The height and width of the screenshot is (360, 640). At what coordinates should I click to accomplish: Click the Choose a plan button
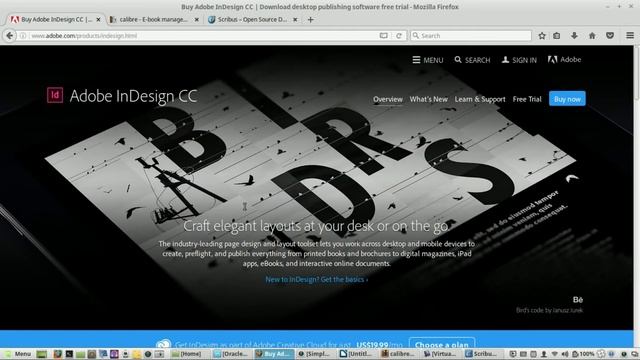point(442,345)
